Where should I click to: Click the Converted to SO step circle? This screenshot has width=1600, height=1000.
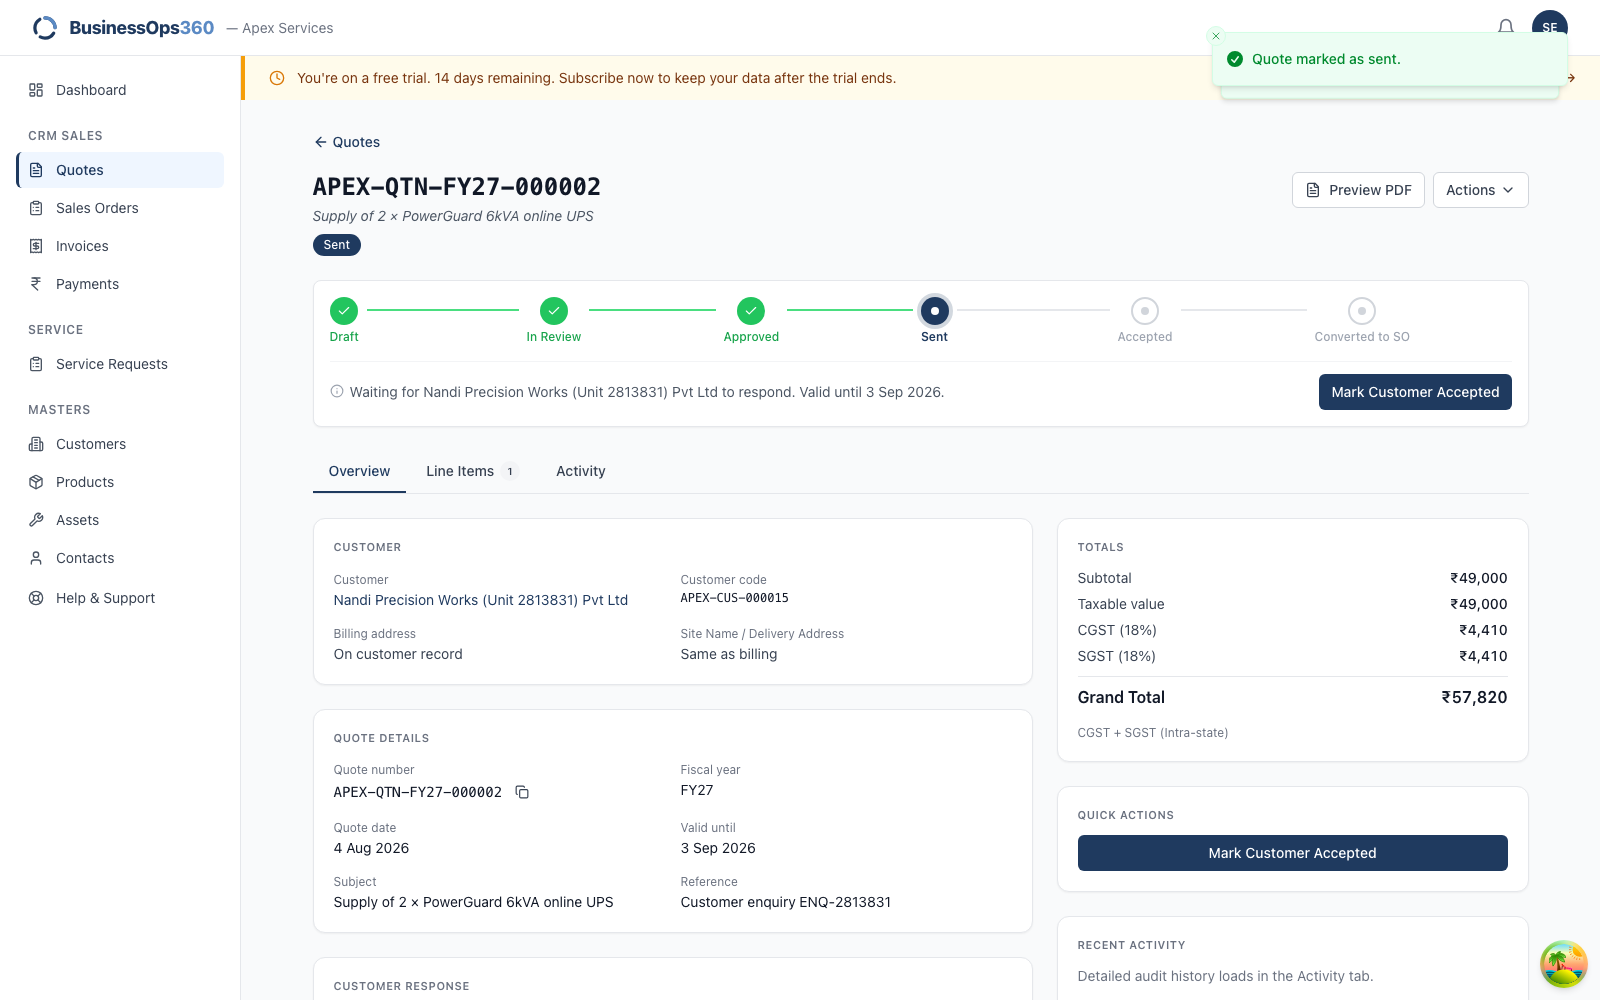(1362, 311)
